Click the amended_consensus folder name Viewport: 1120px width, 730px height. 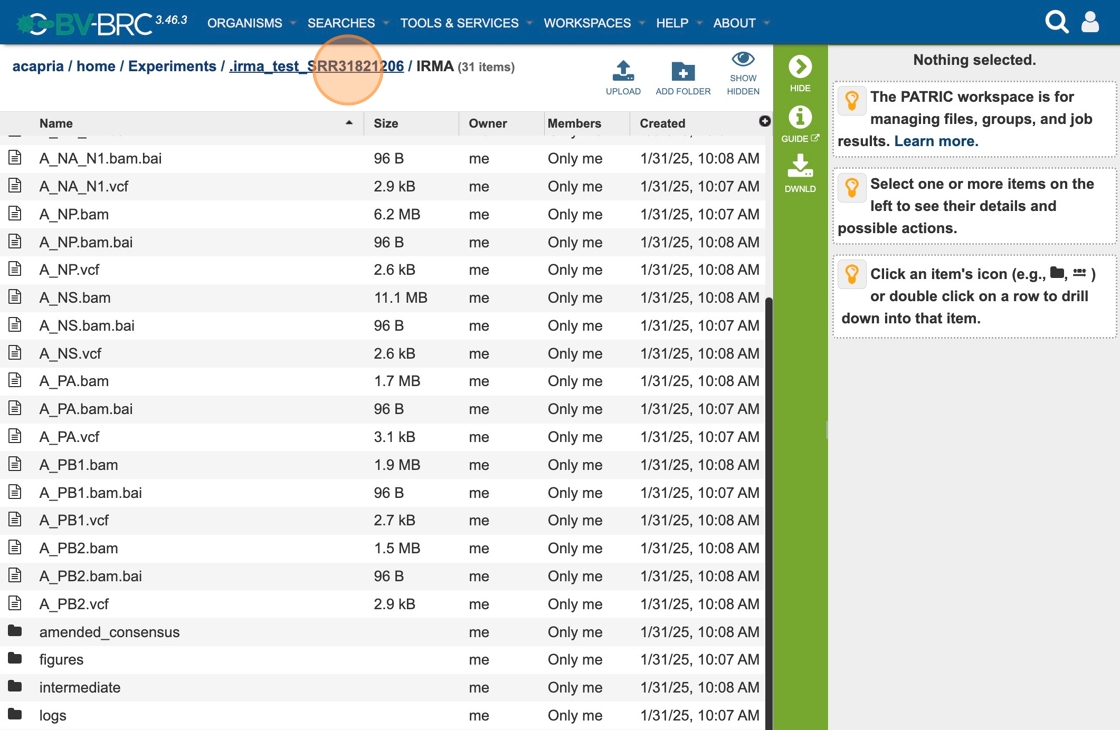coord(109,632)
